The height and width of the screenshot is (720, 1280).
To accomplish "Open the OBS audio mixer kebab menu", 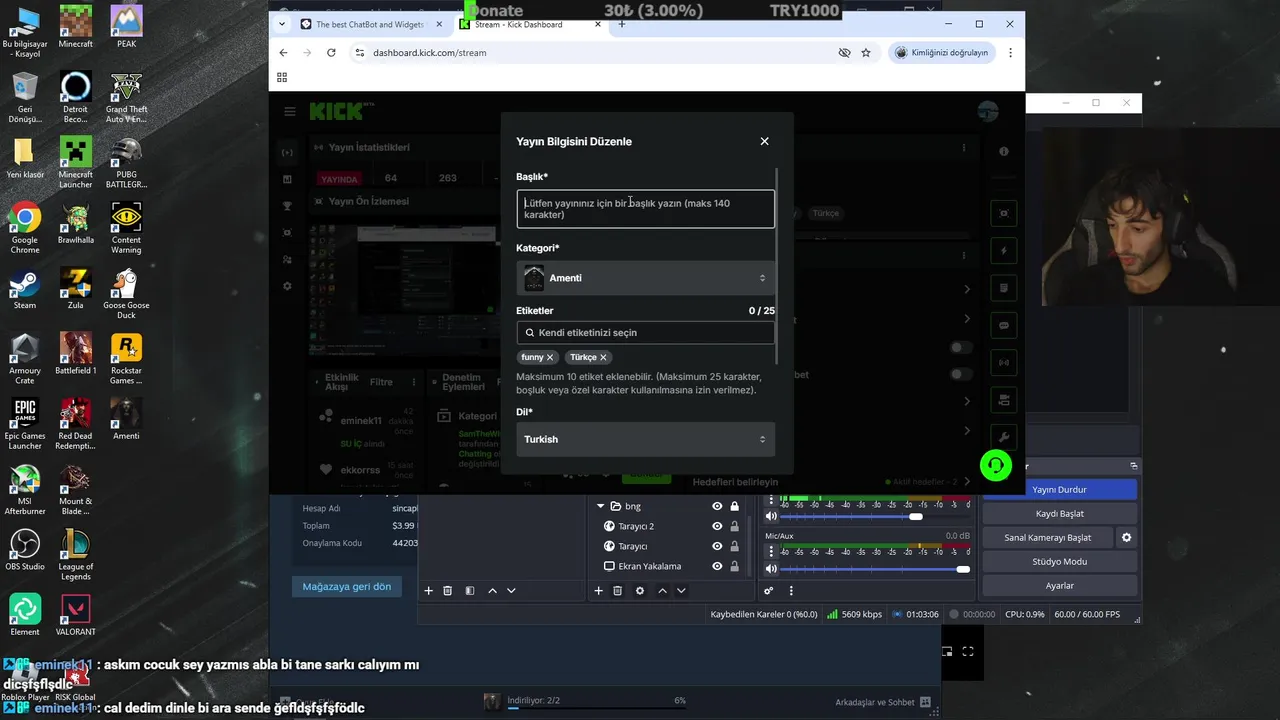I will click(x=791, y=591).
